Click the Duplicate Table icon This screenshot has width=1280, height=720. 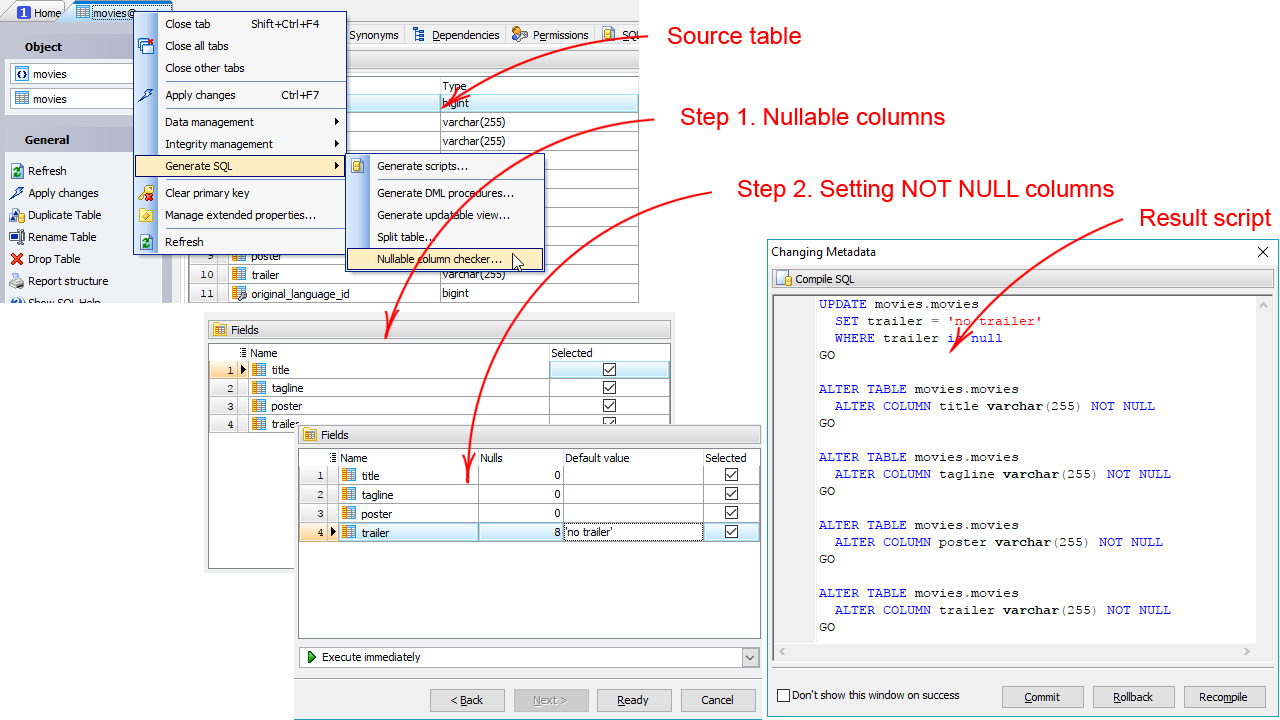pos(18,215)
